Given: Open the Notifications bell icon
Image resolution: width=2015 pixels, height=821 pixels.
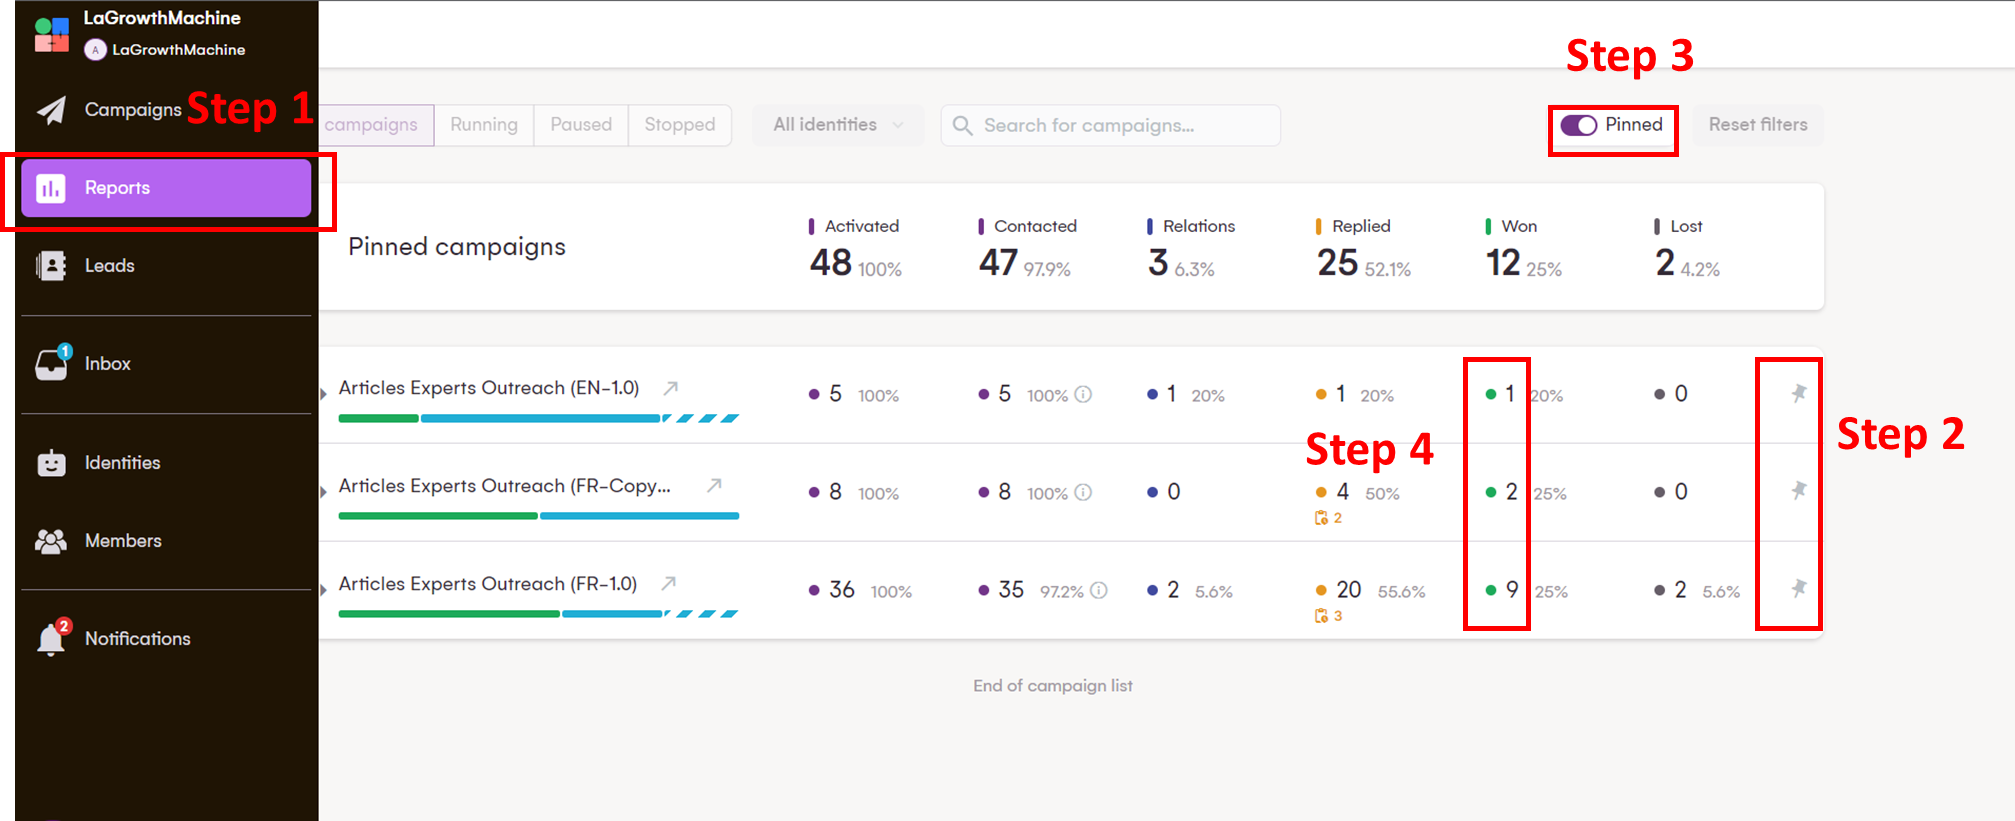Looking at the screenshot, I should click(x=51, y=638).
